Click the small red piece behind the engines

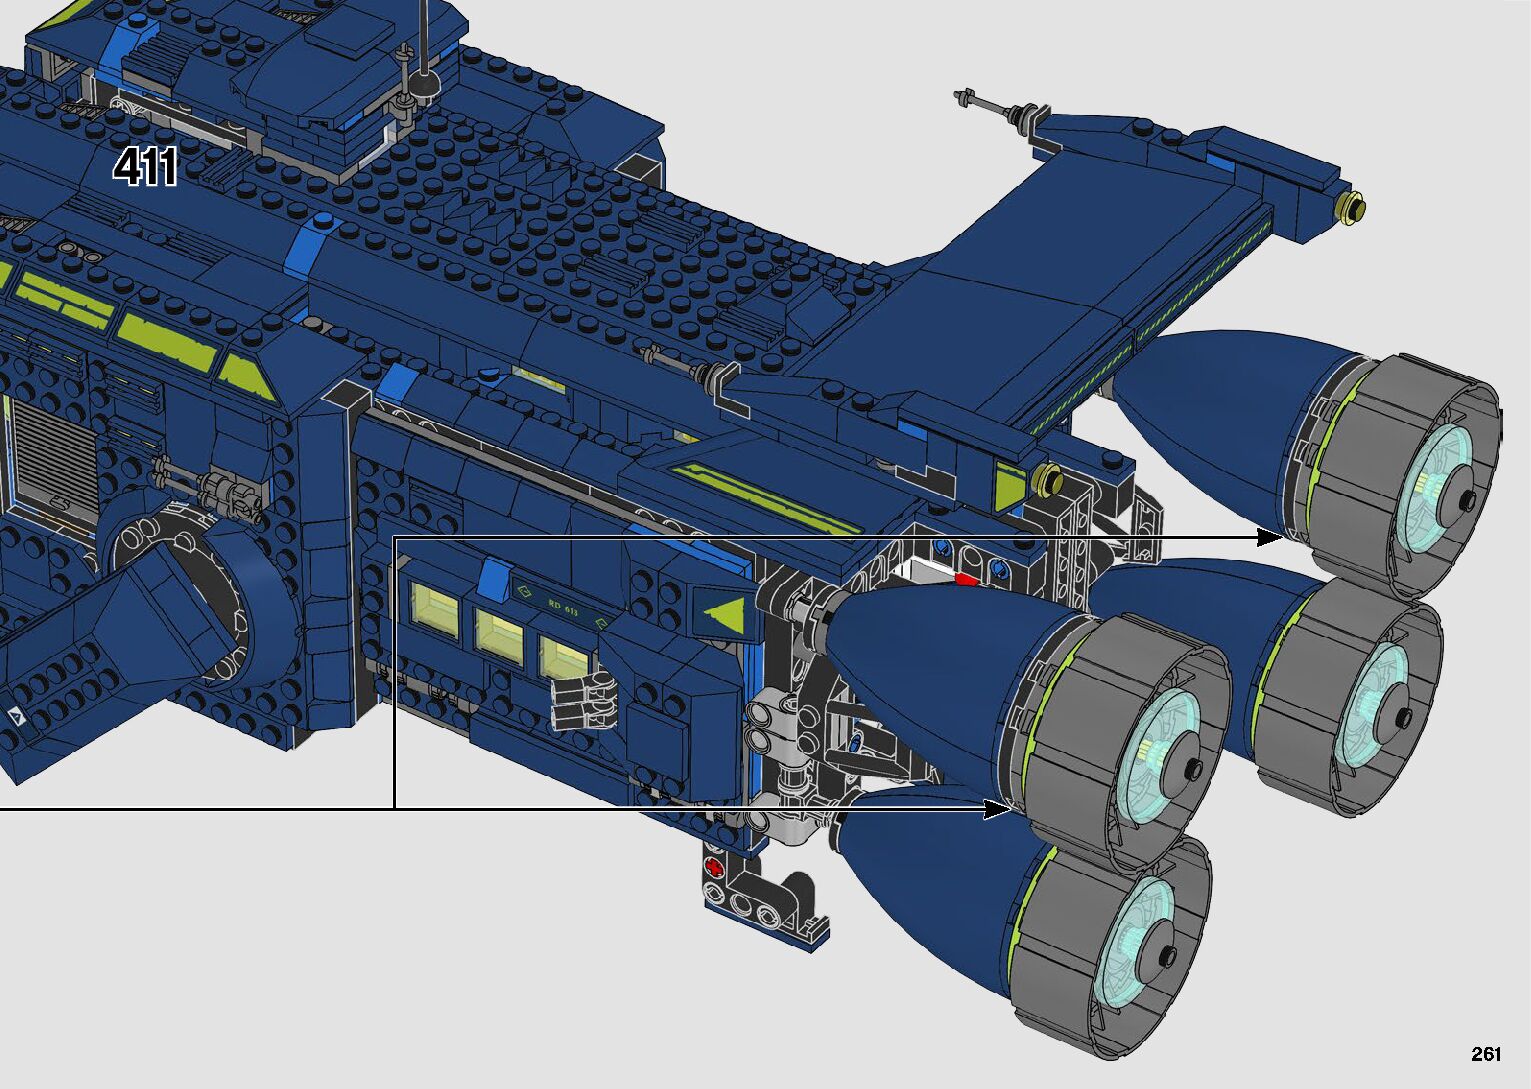coord(966,578)
